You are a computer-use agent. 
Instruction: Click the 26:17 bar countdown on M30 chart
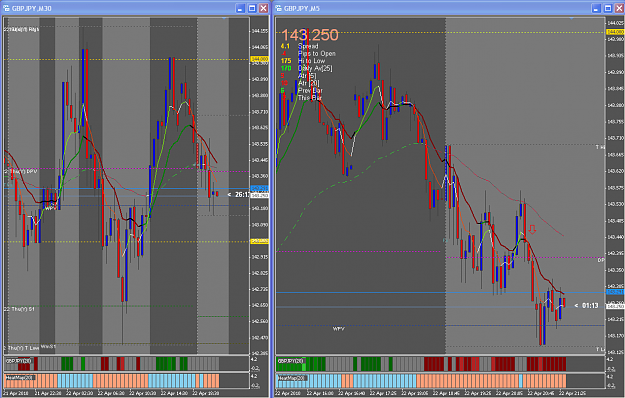point(242,194)
